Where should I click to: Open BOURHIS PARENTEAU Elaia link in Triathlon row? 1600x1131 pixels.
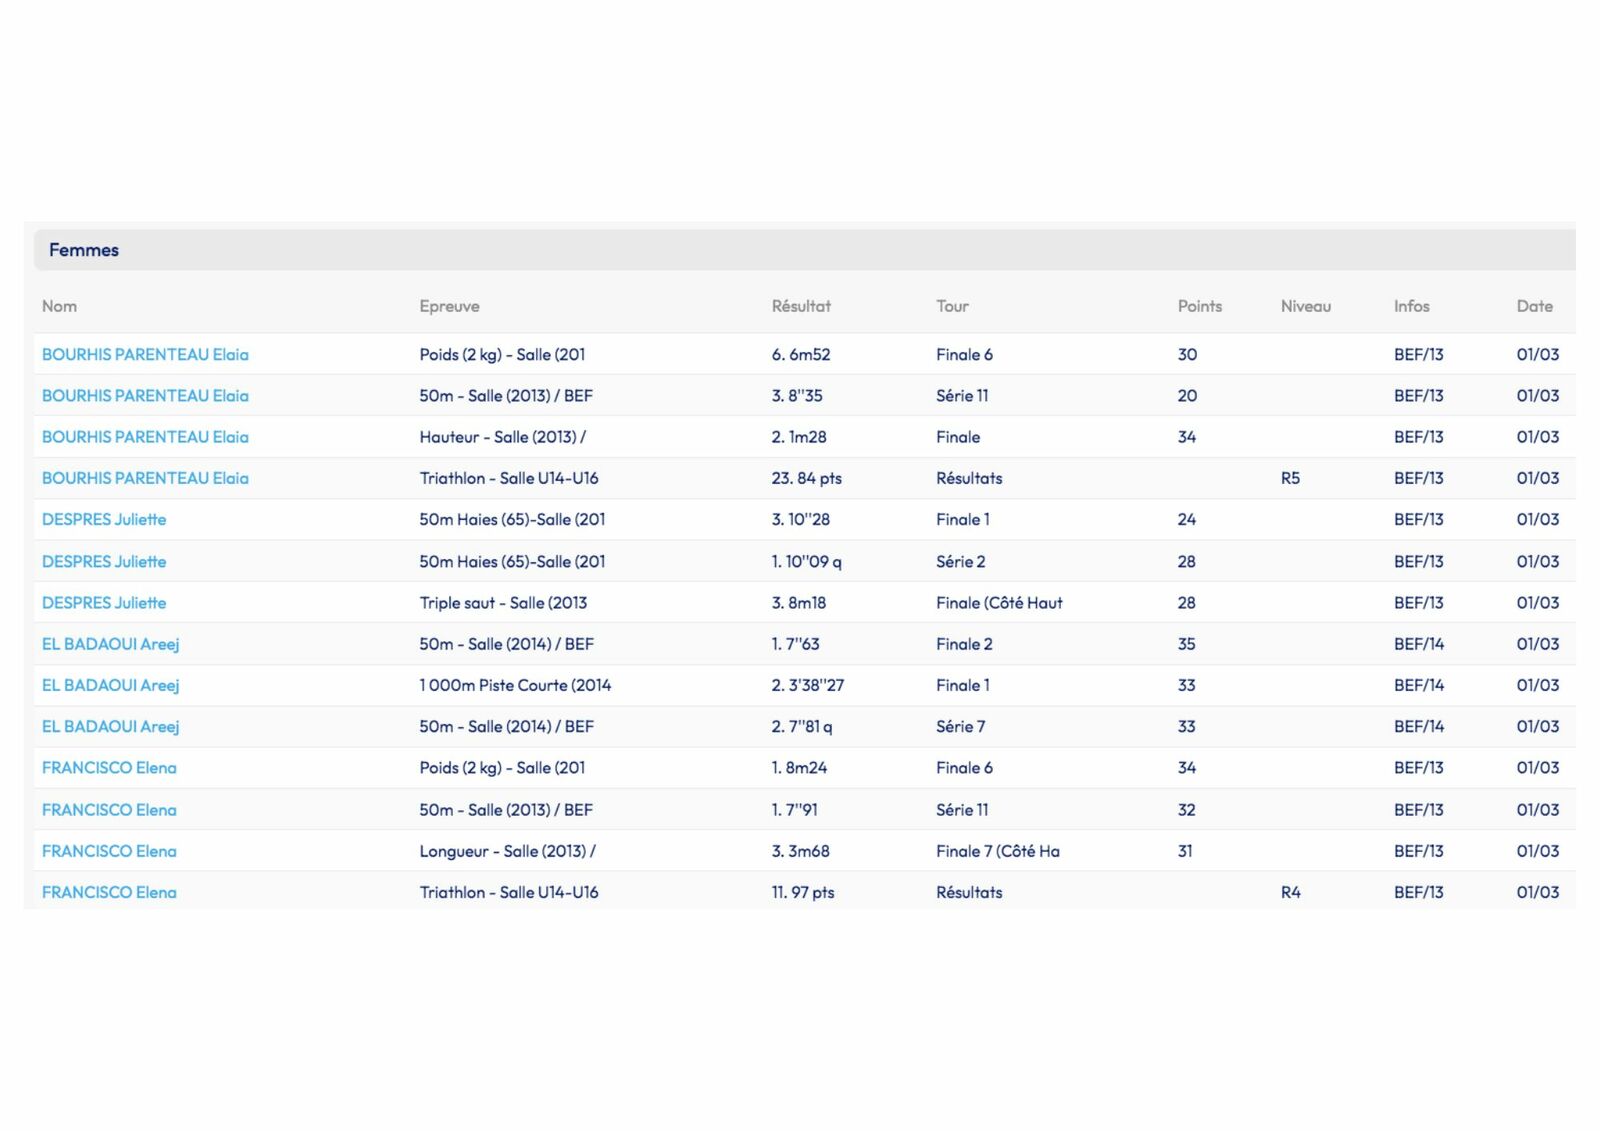(x=145, y=478)
